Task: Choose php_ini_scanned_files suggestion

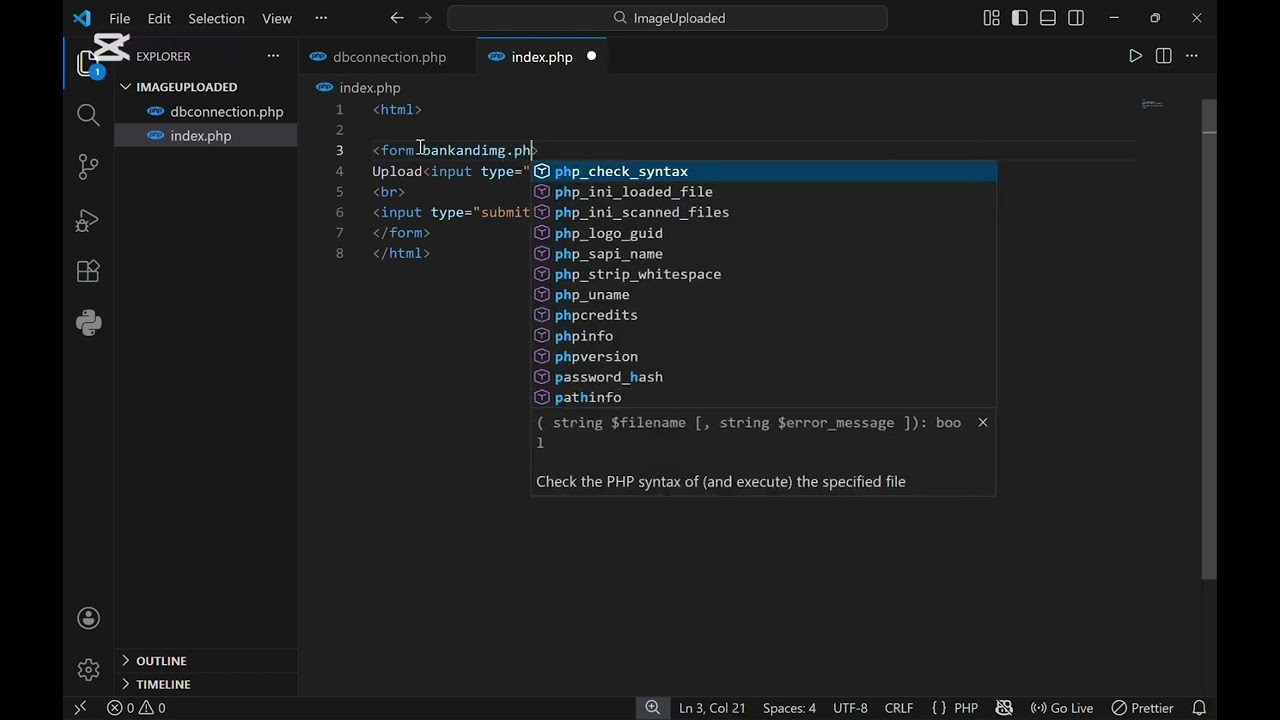Action: pos(764,213)
